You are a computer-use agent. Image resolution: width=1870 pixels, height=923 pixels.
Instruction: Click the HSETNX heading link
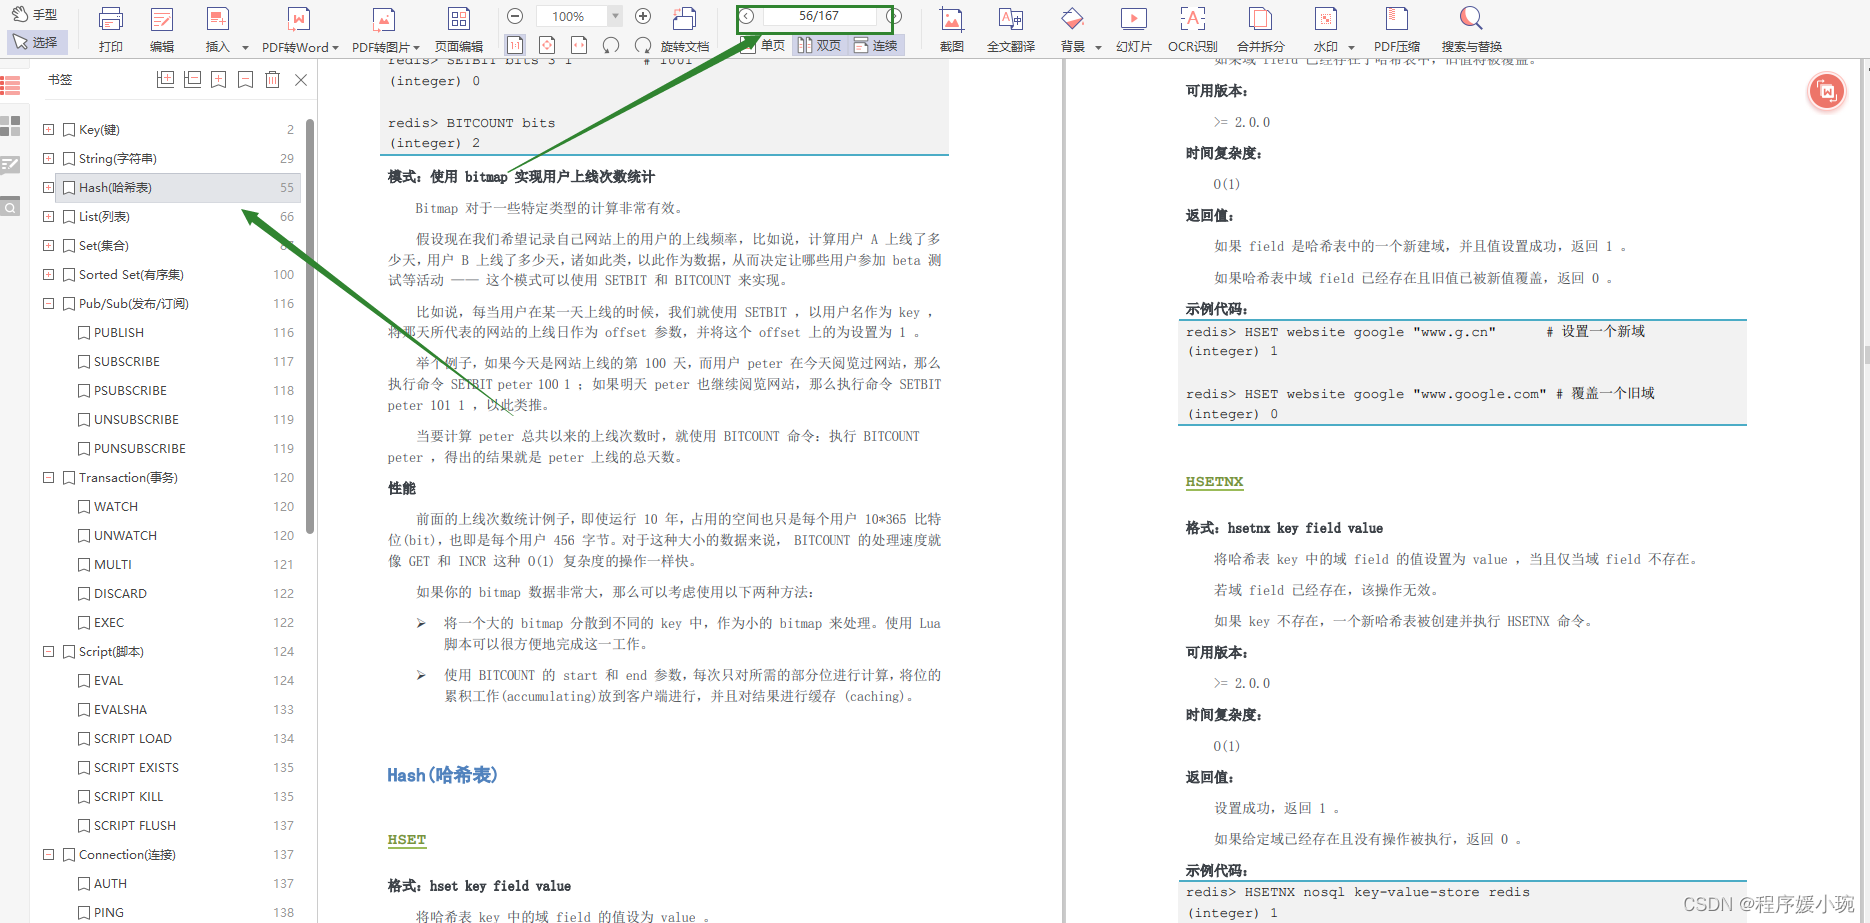coord(1214,482)
